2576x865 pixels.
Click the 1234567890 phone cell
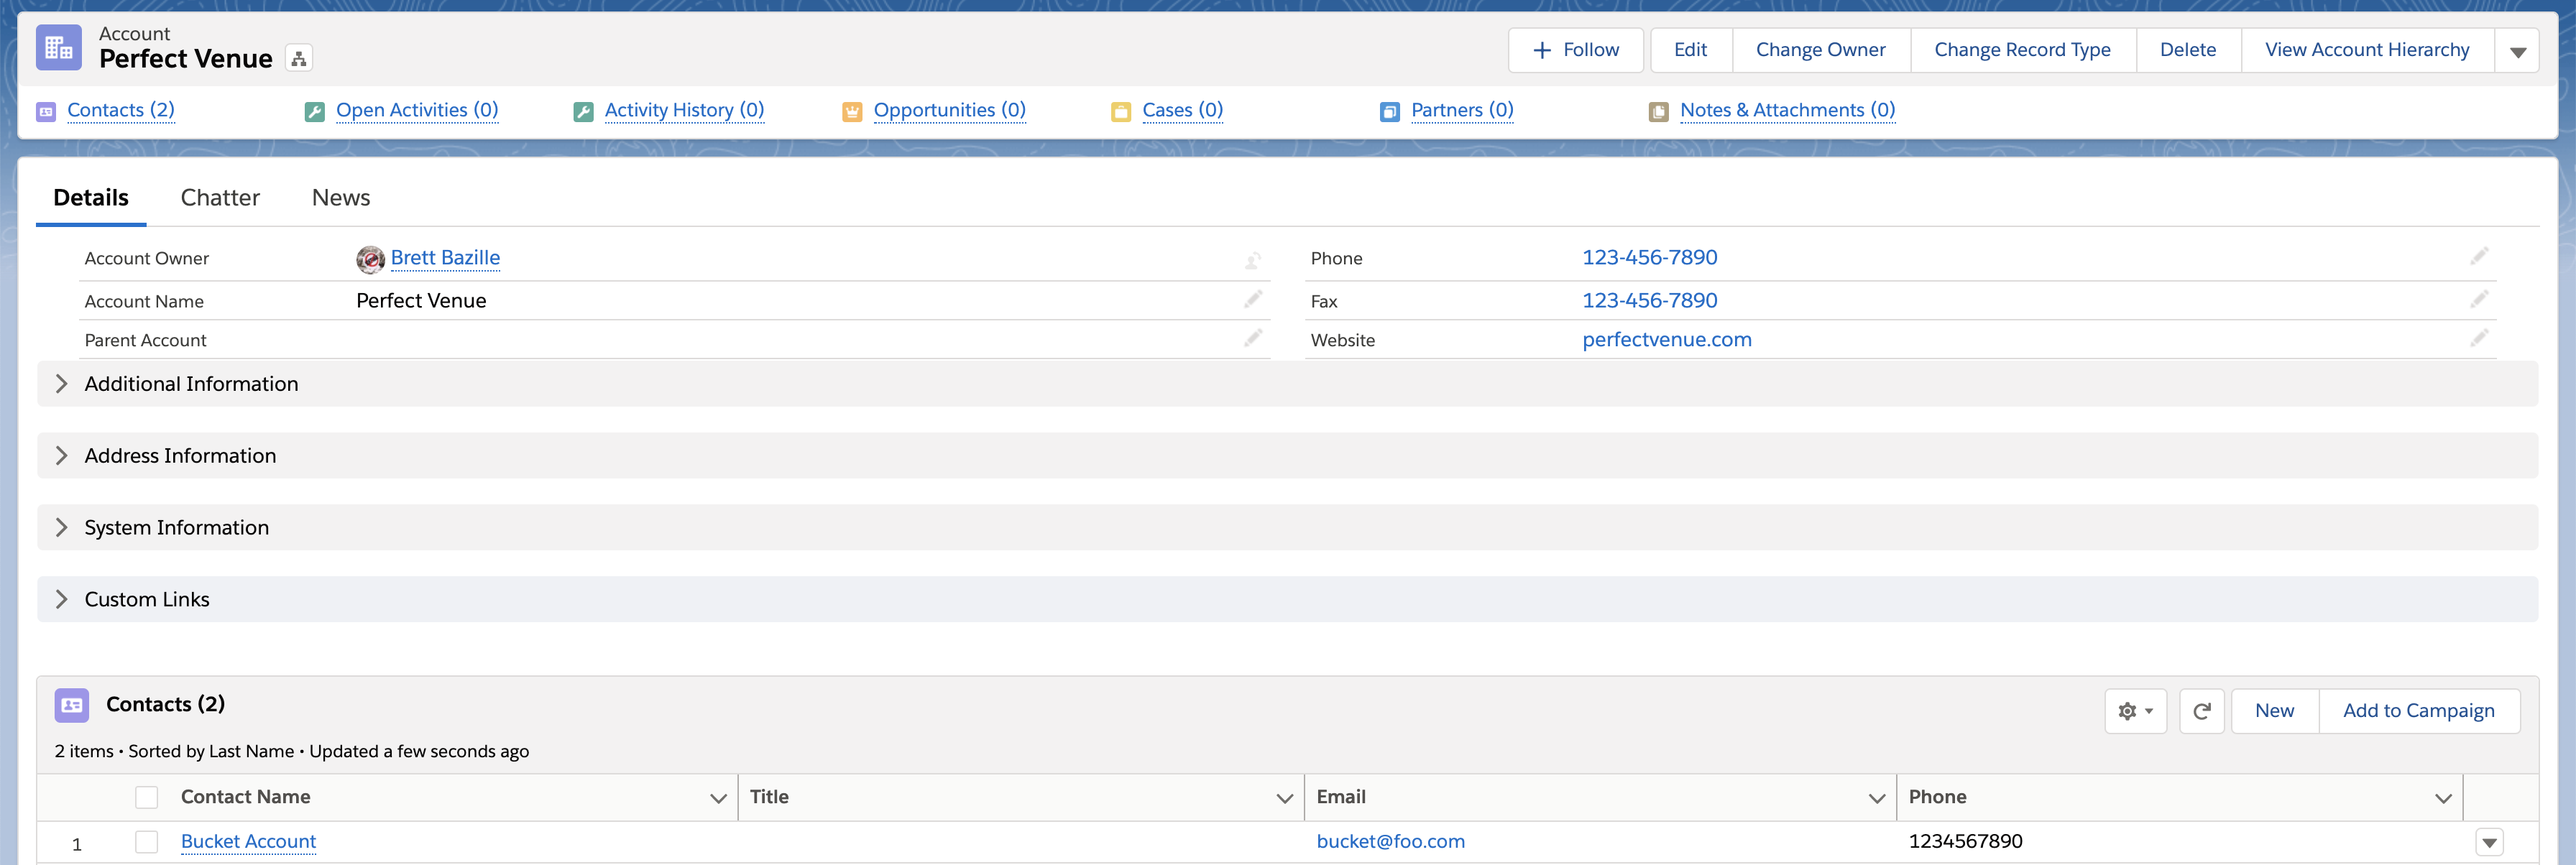(1966, 842)
